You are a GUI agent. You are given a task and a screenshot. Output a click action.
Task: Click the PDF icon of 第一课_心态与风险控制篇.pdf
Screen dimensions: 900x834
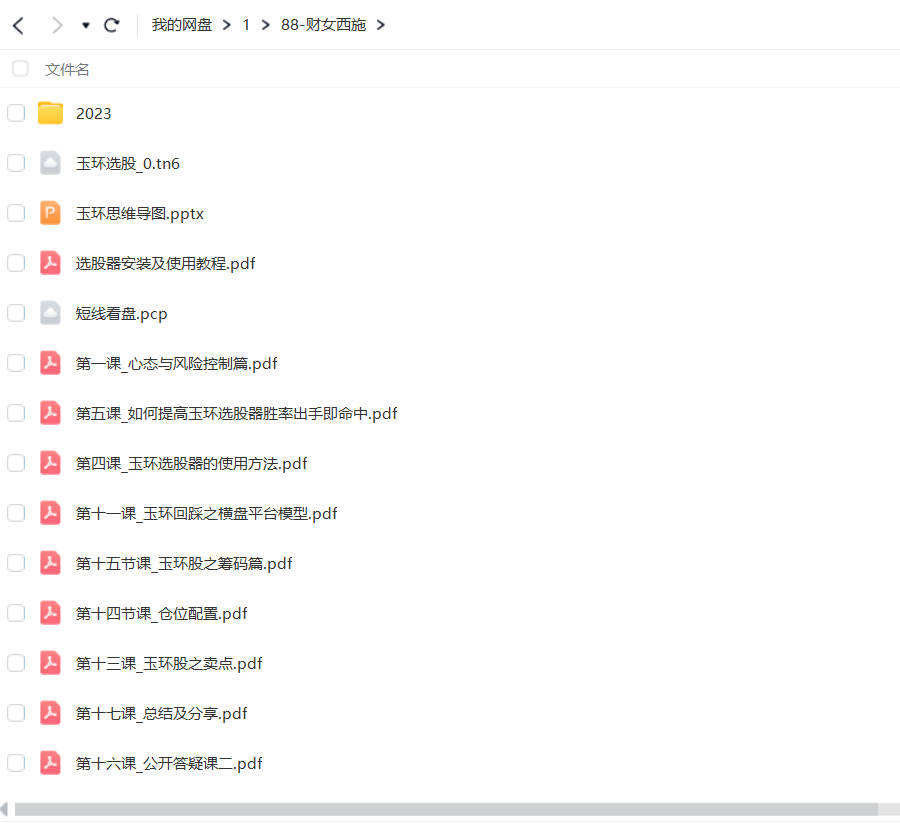click(51, 363)
